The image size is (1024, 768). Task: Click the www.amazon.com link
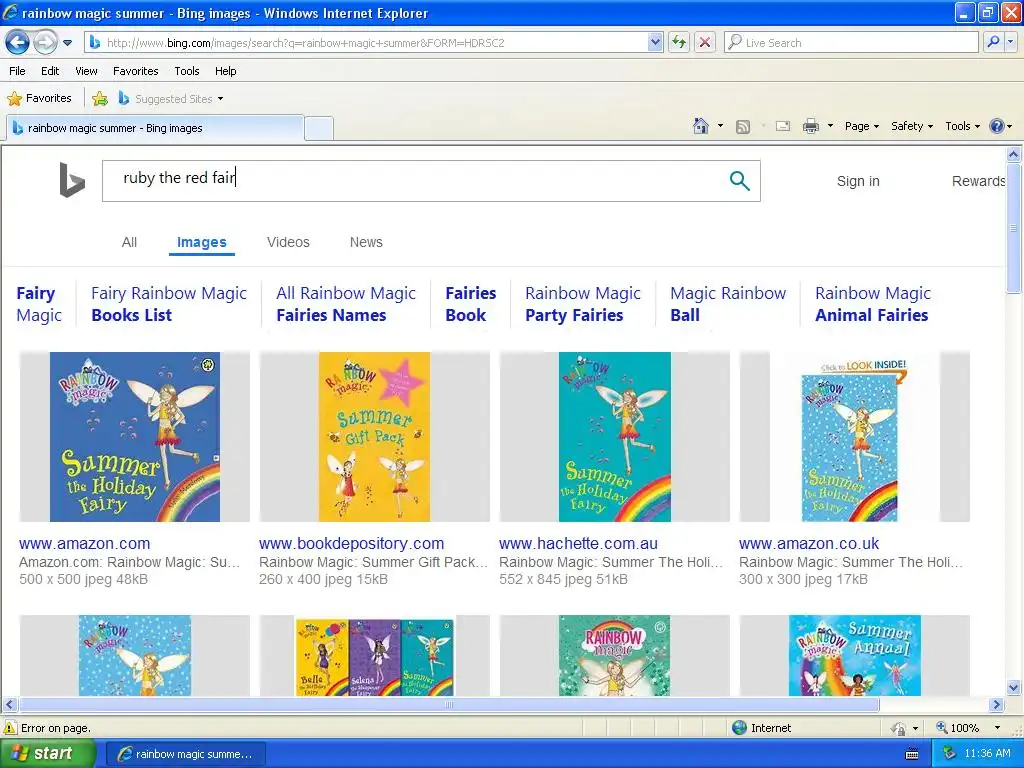(x=84, y=543)
